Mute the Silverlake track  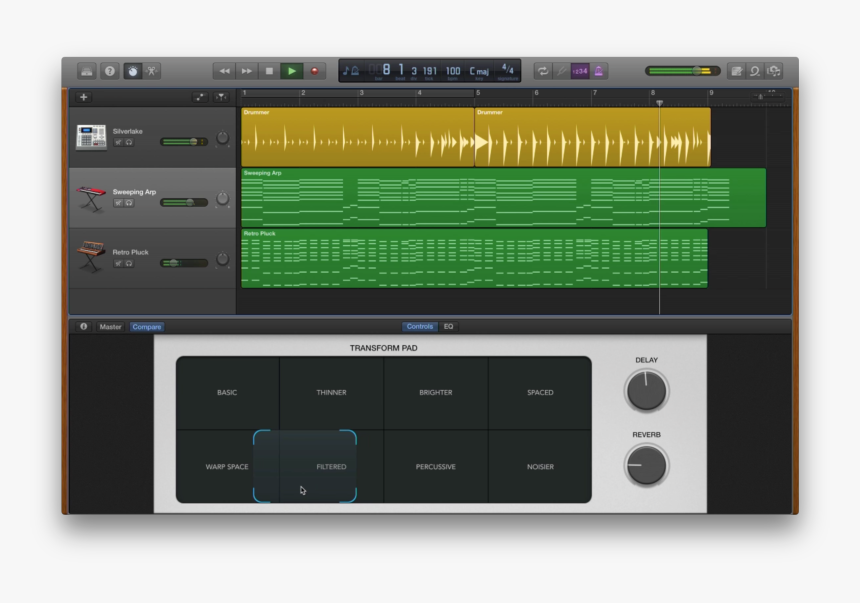pos(118,142)
